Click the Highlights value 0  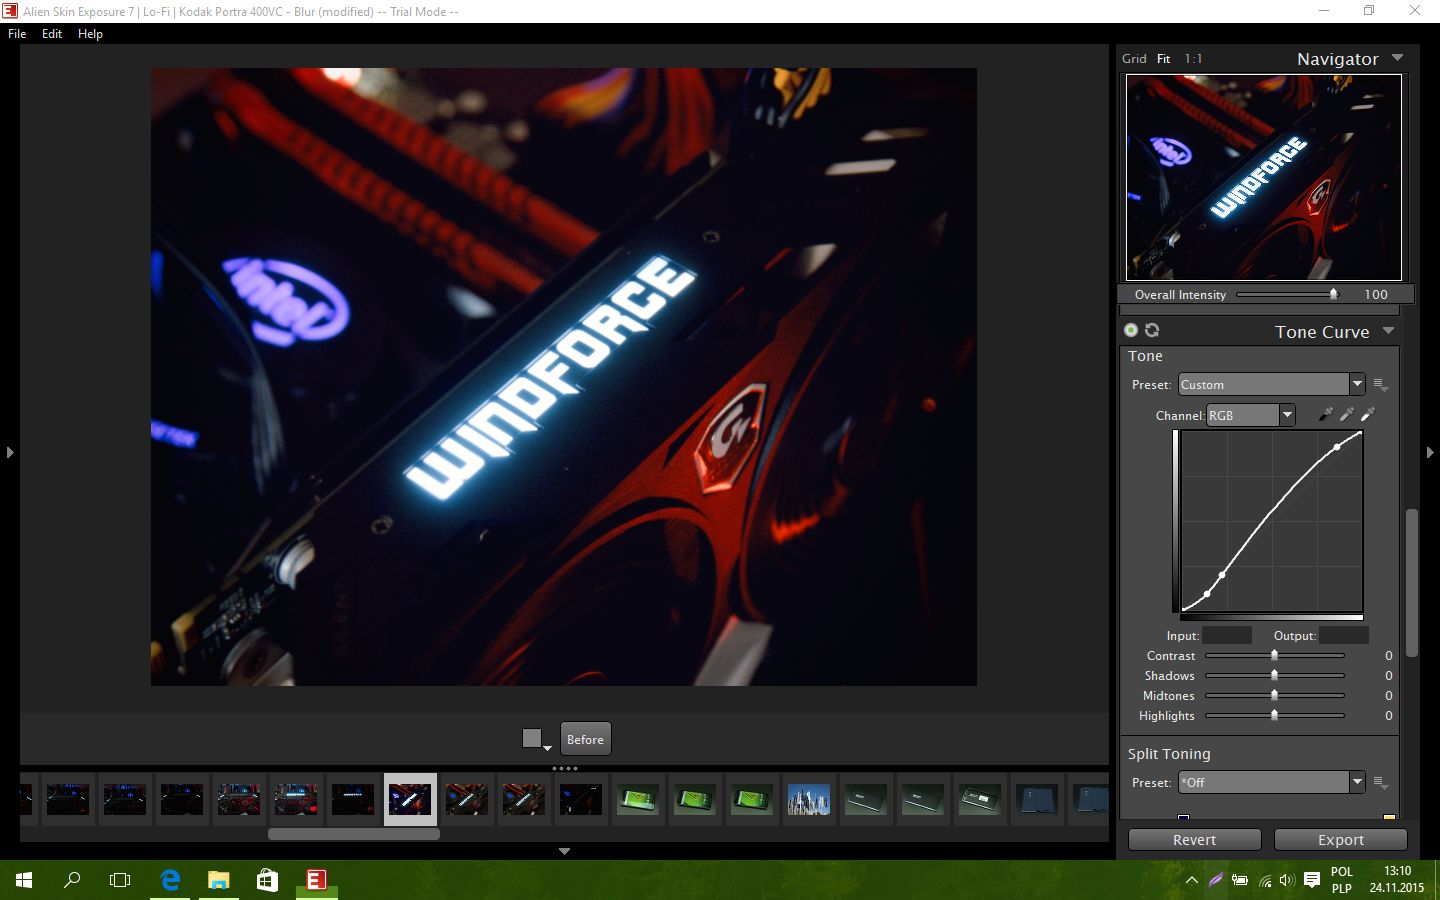click(x=1389, y=715)
